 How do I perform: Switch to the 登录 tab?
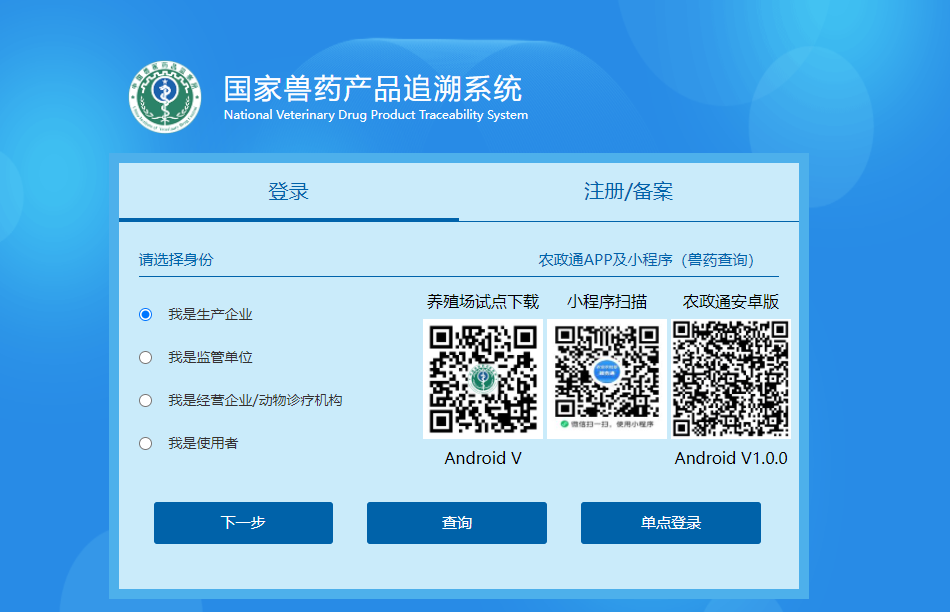tap(287, 191)
